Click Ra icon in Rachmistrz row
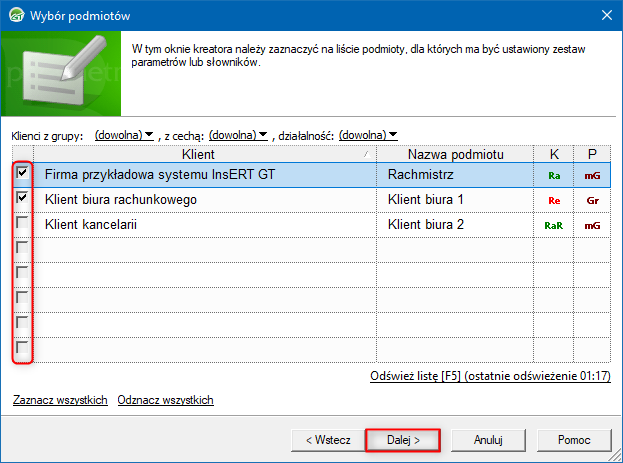Screen dimensions: 623x463 (x=554, y=176)
